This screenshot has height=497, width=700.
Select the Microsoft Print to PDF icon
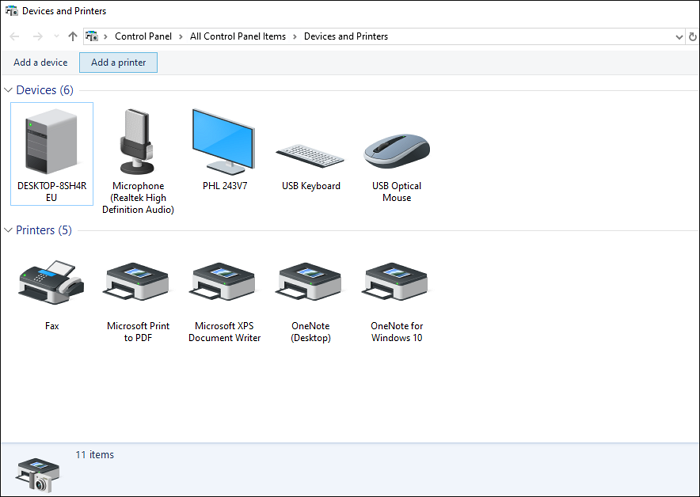138,283
